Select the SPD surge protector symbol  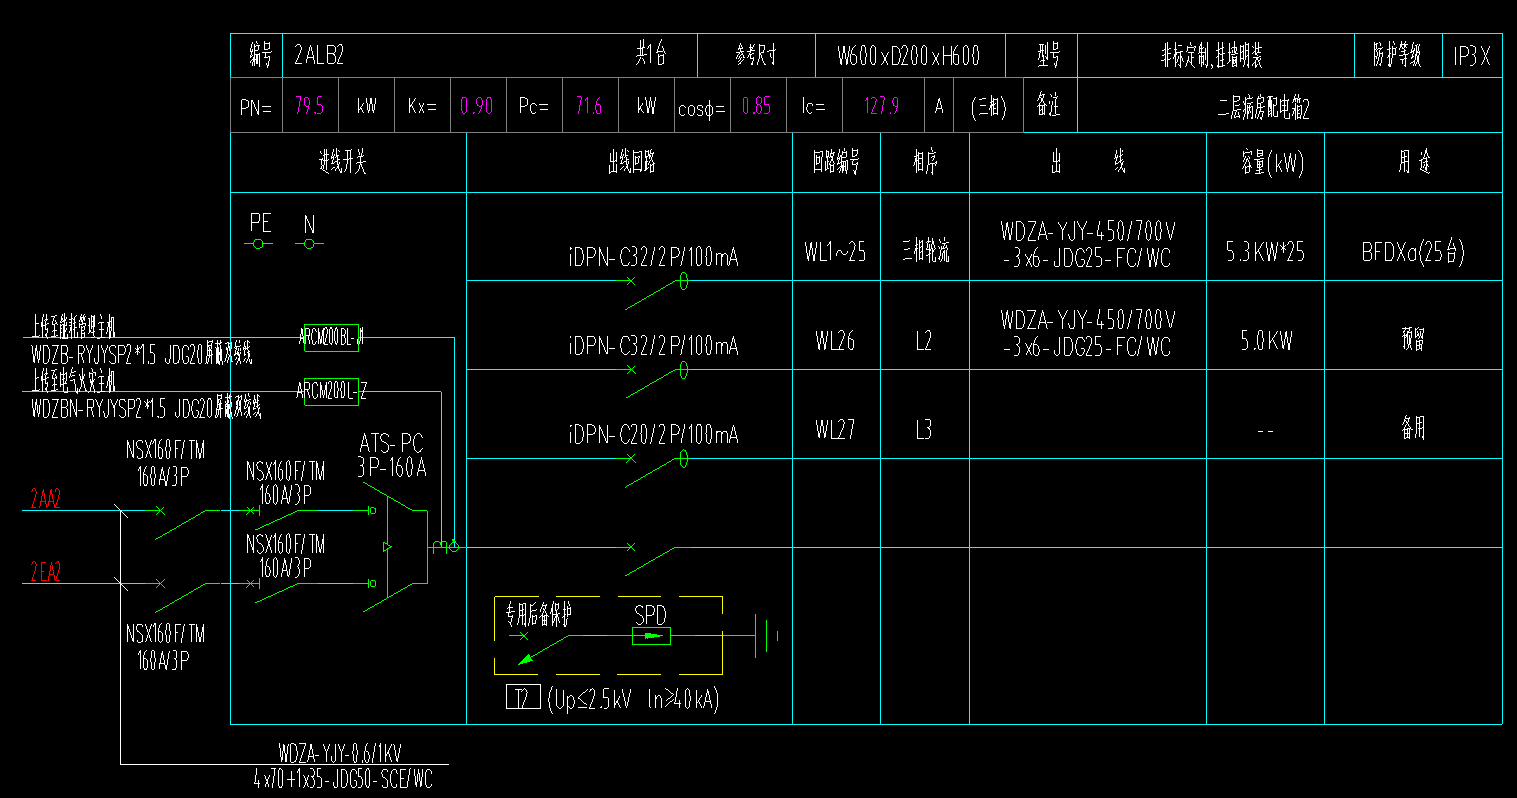[x=650, y=634]
